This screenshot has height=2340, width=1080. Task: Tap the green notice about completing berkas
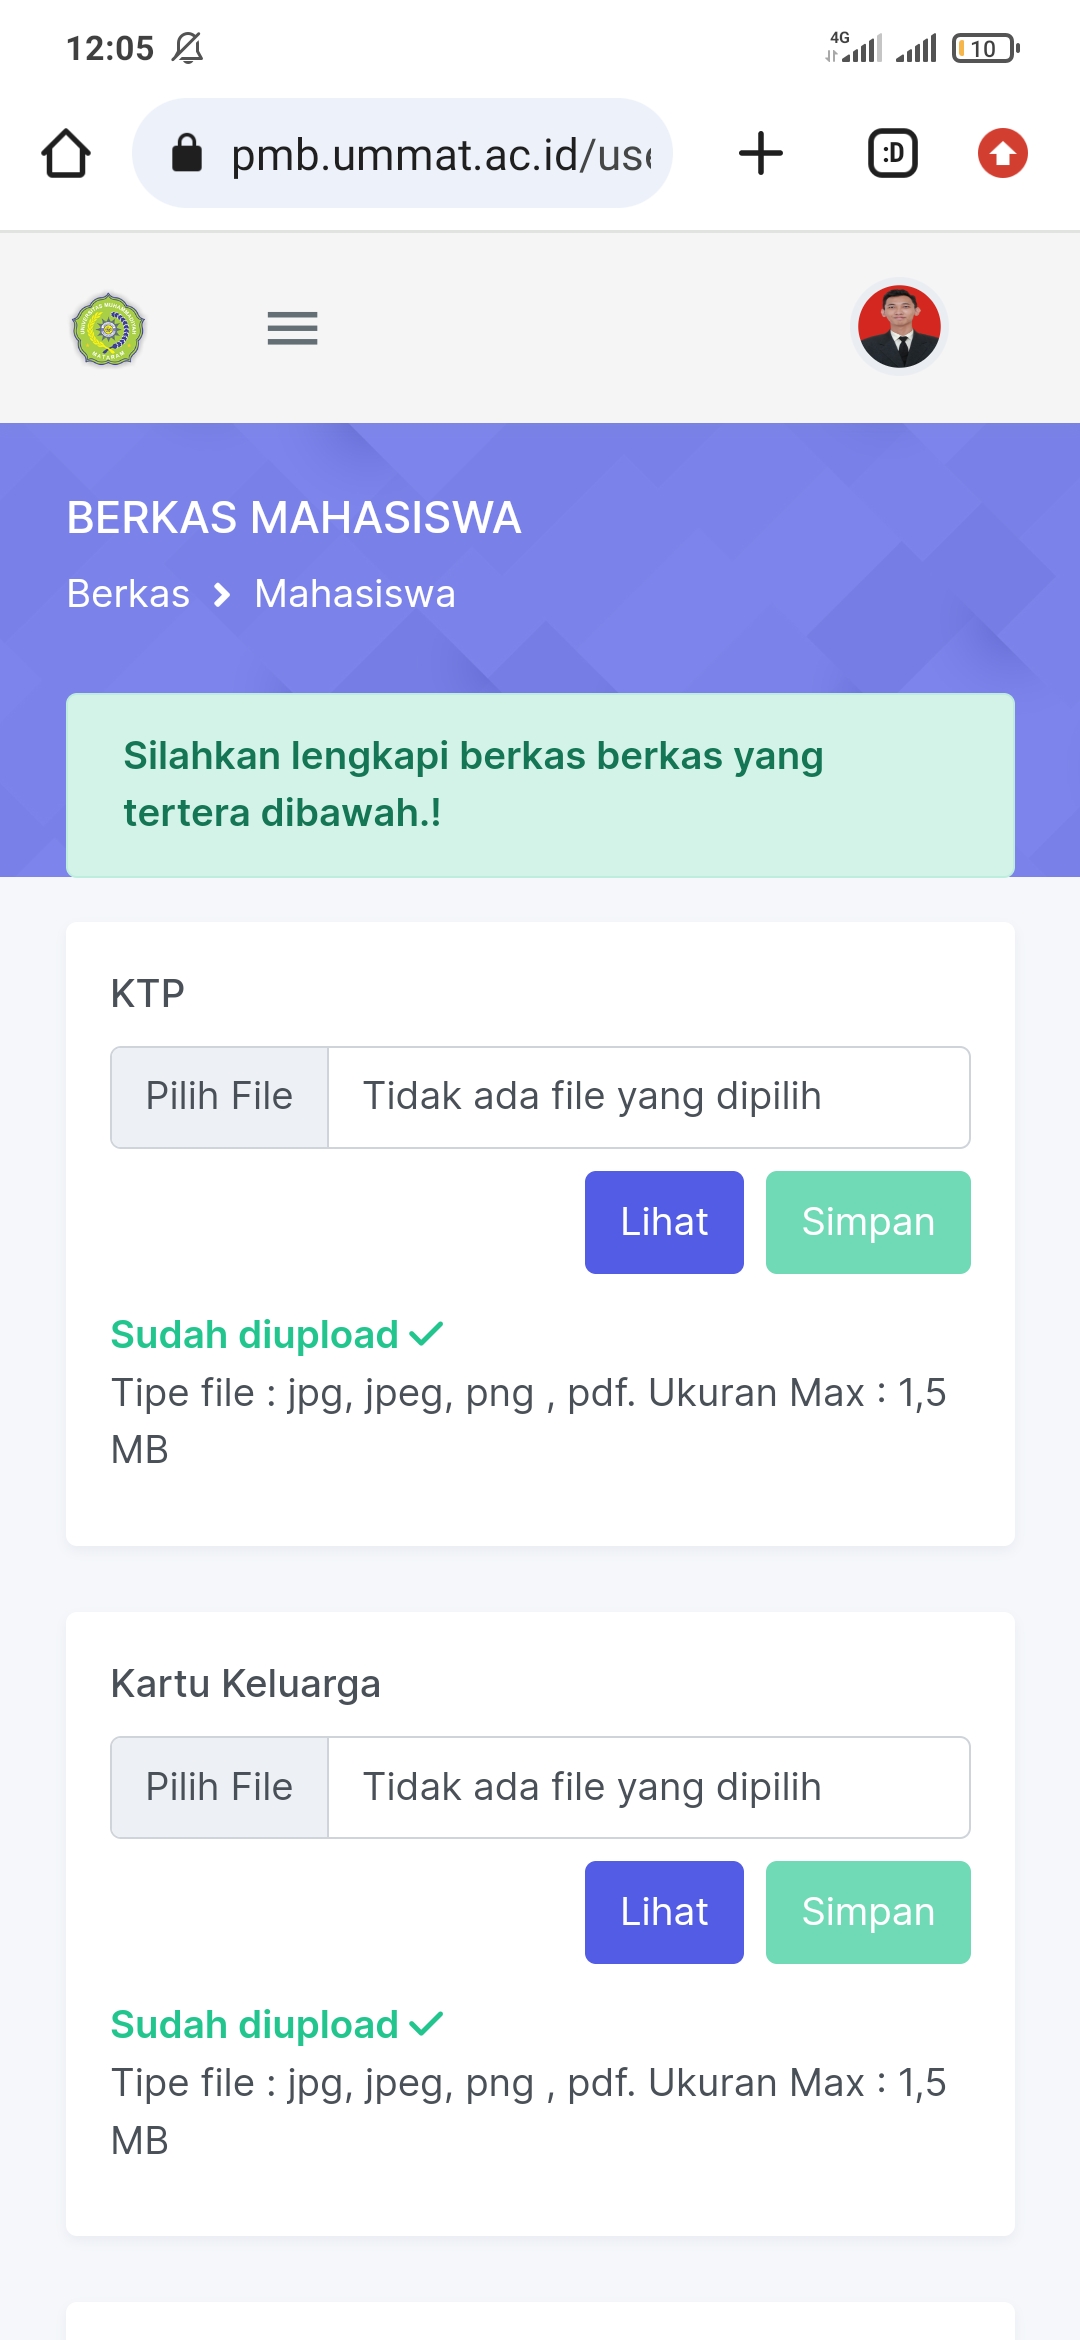(540, 785)
